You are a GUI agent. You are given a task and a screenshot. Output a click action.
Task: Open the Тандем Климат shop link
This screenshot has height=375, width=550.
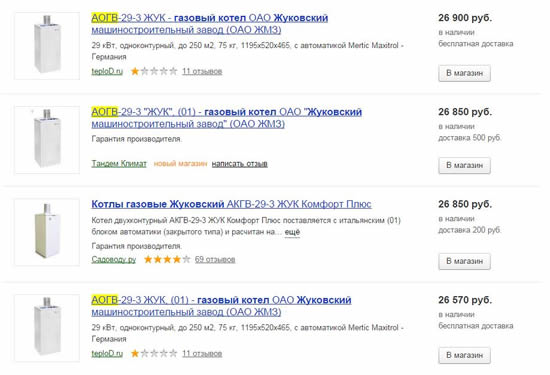[x=119, y=163]
